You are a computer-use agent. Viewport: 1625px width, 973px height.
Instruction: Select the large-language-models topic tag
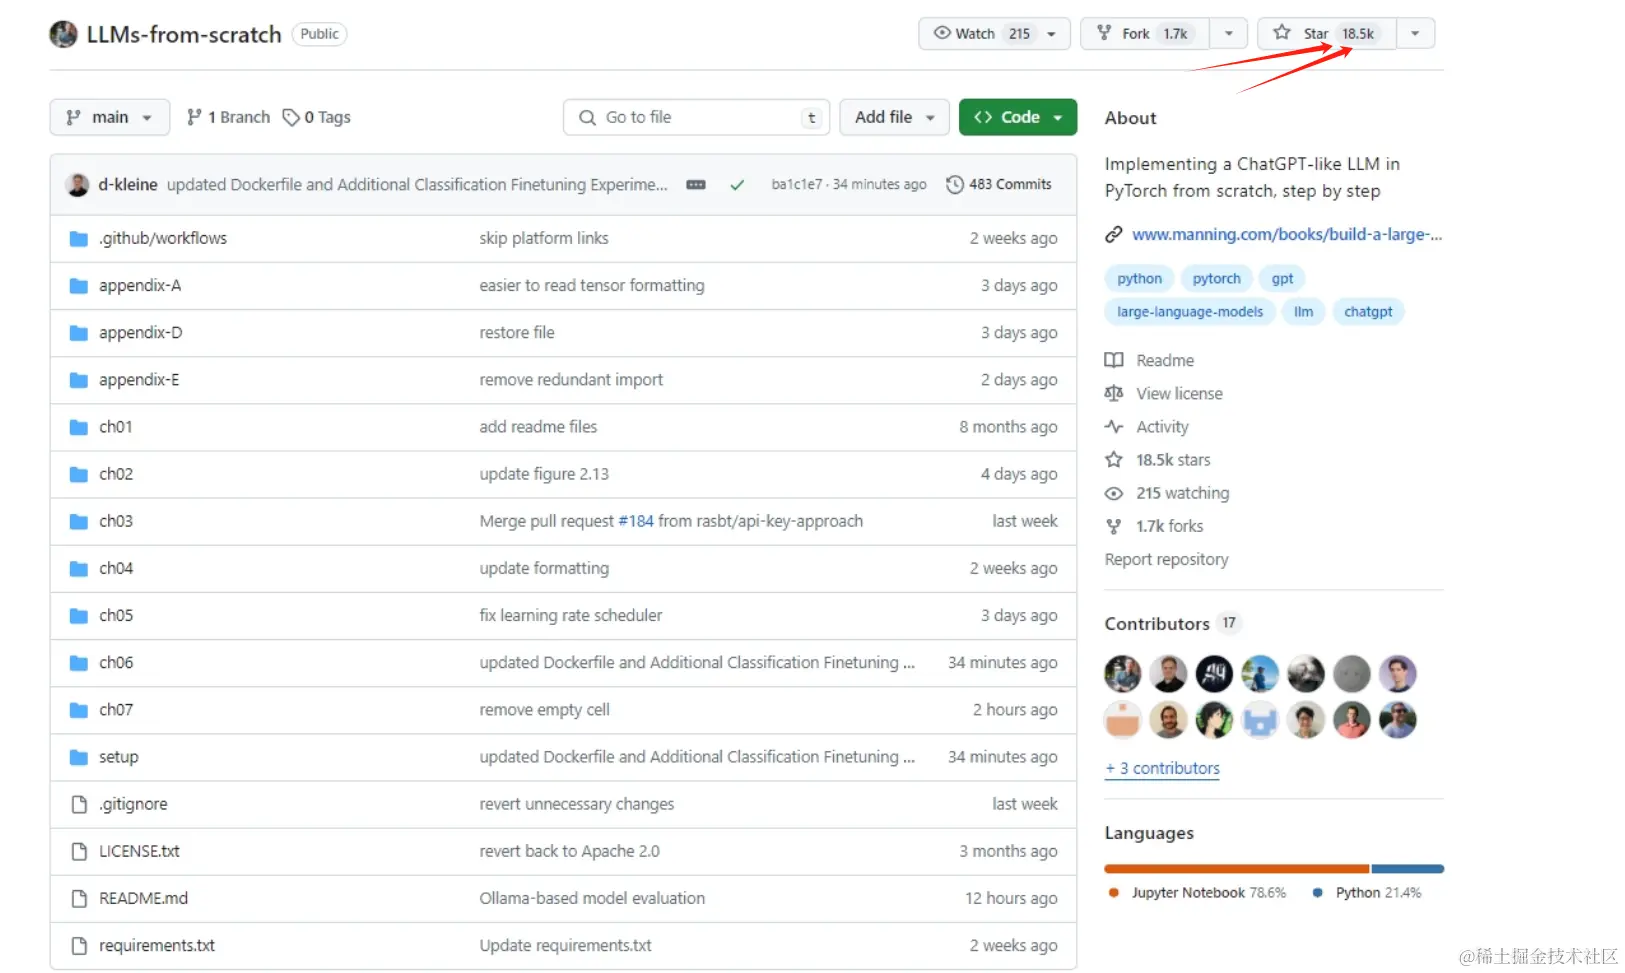point(1190,312)
